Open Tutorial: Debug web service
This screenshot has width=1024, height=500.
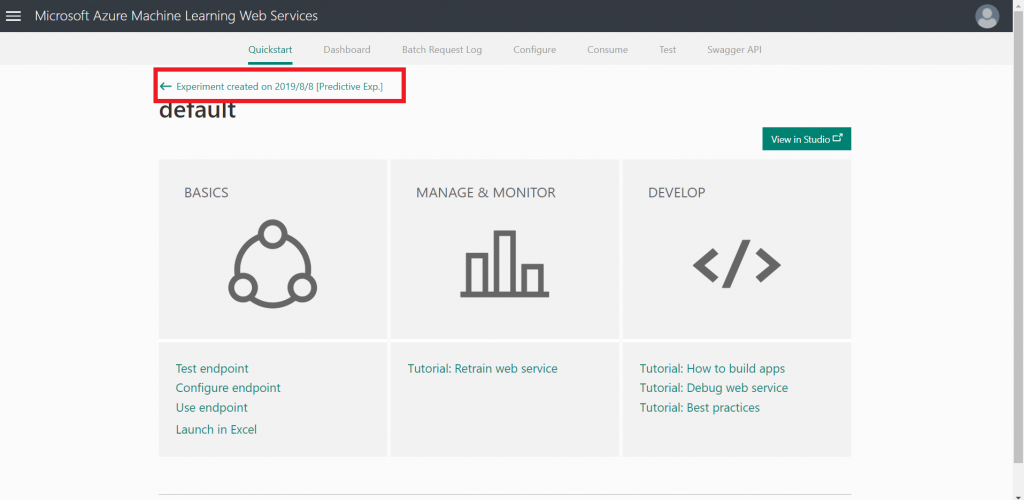coord(714,388)
